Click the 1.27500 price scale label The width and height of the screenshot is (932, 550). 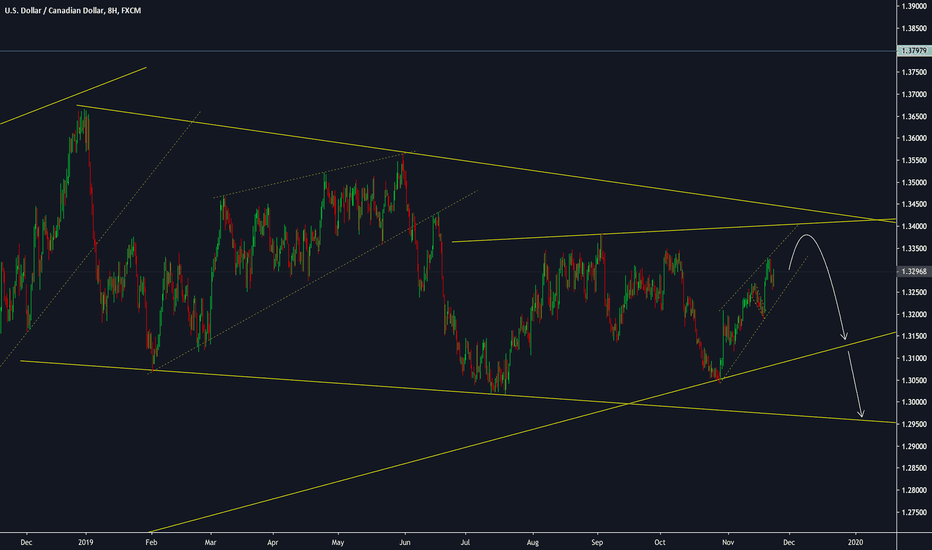911,512
